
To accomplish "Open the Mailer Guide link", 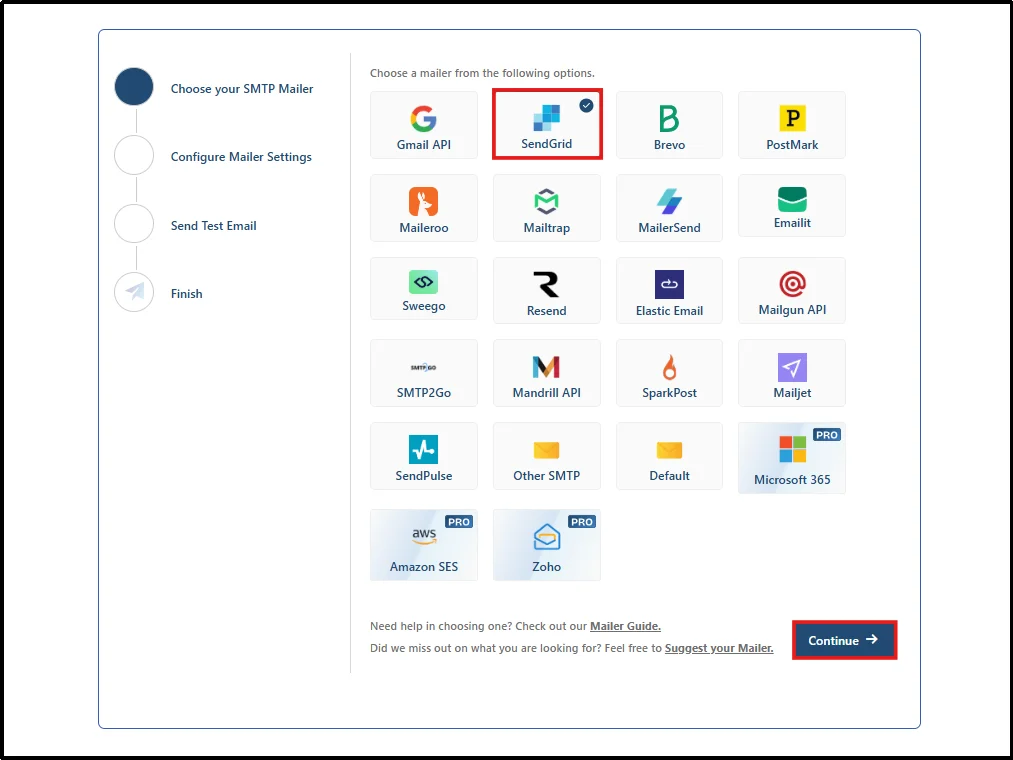I will pos(625,626).
